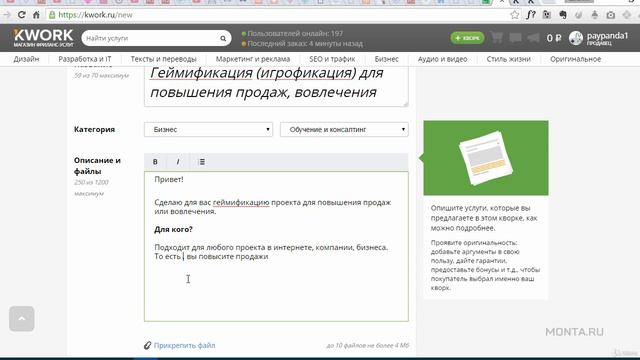
Task: Toggle italic formatting in description editor
Action: click(178, 162)
